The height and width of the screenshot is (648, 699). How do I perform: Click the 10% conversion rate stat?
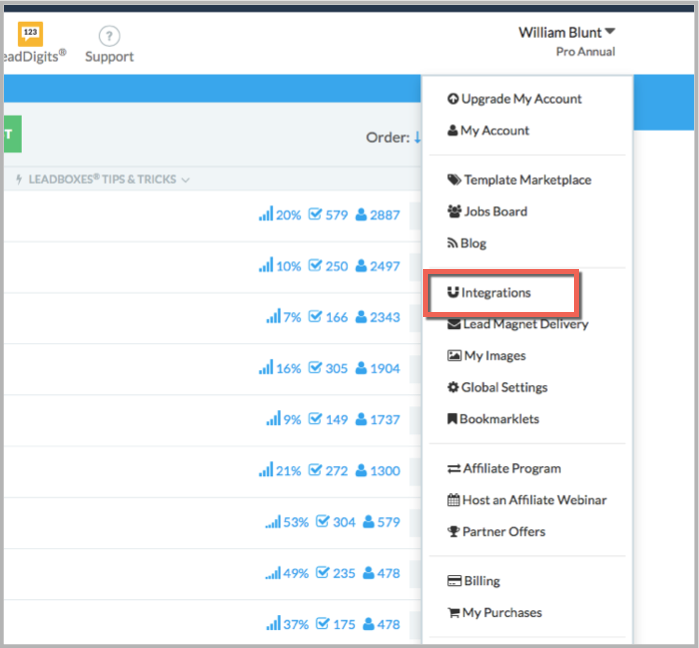point(280,266)
